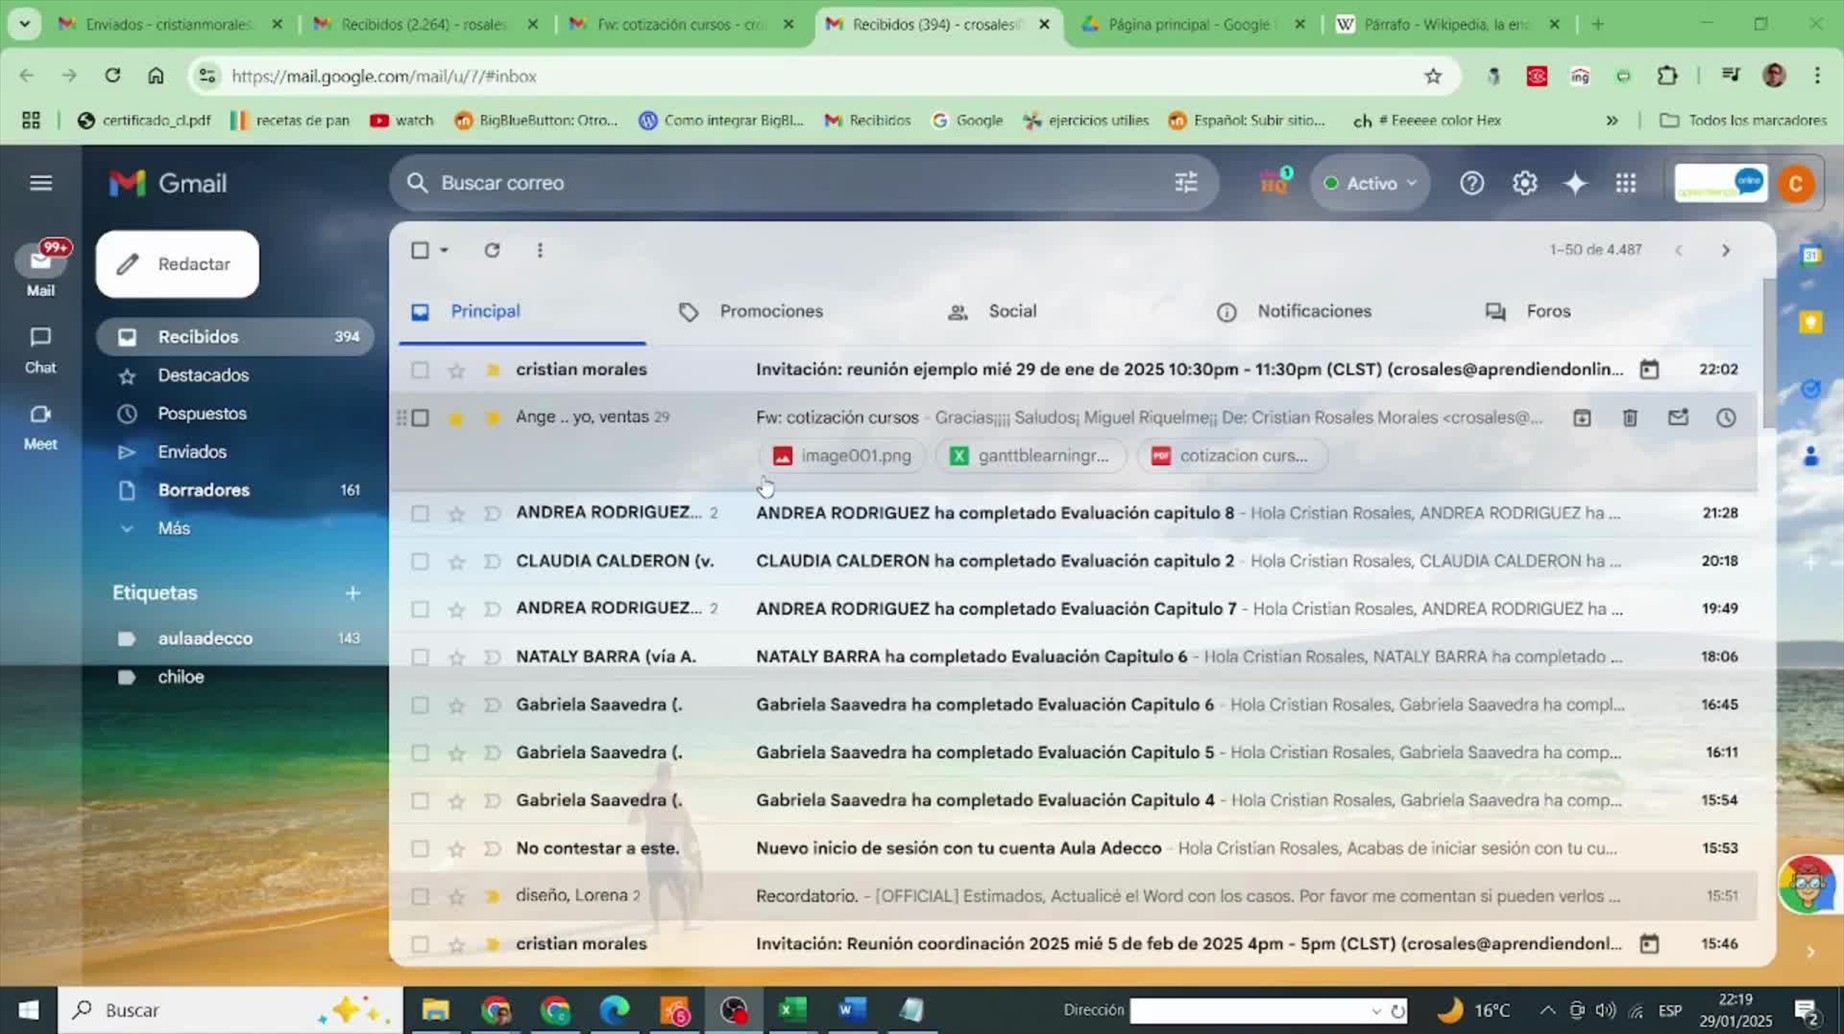1844x1034 pixels.
Task: Star the NATALY BARRA email
Action: tap(456, 657)
